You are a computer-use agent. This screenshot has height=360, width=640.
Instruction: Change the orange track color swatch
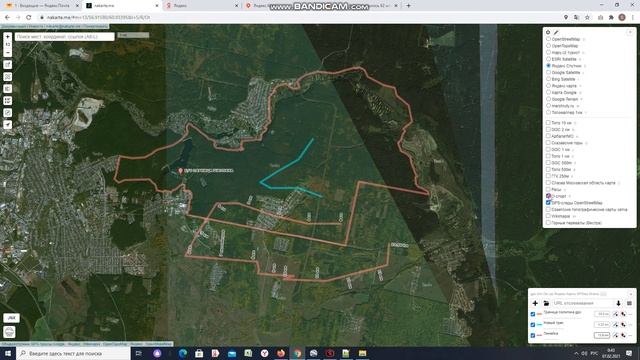coord(539,314)
